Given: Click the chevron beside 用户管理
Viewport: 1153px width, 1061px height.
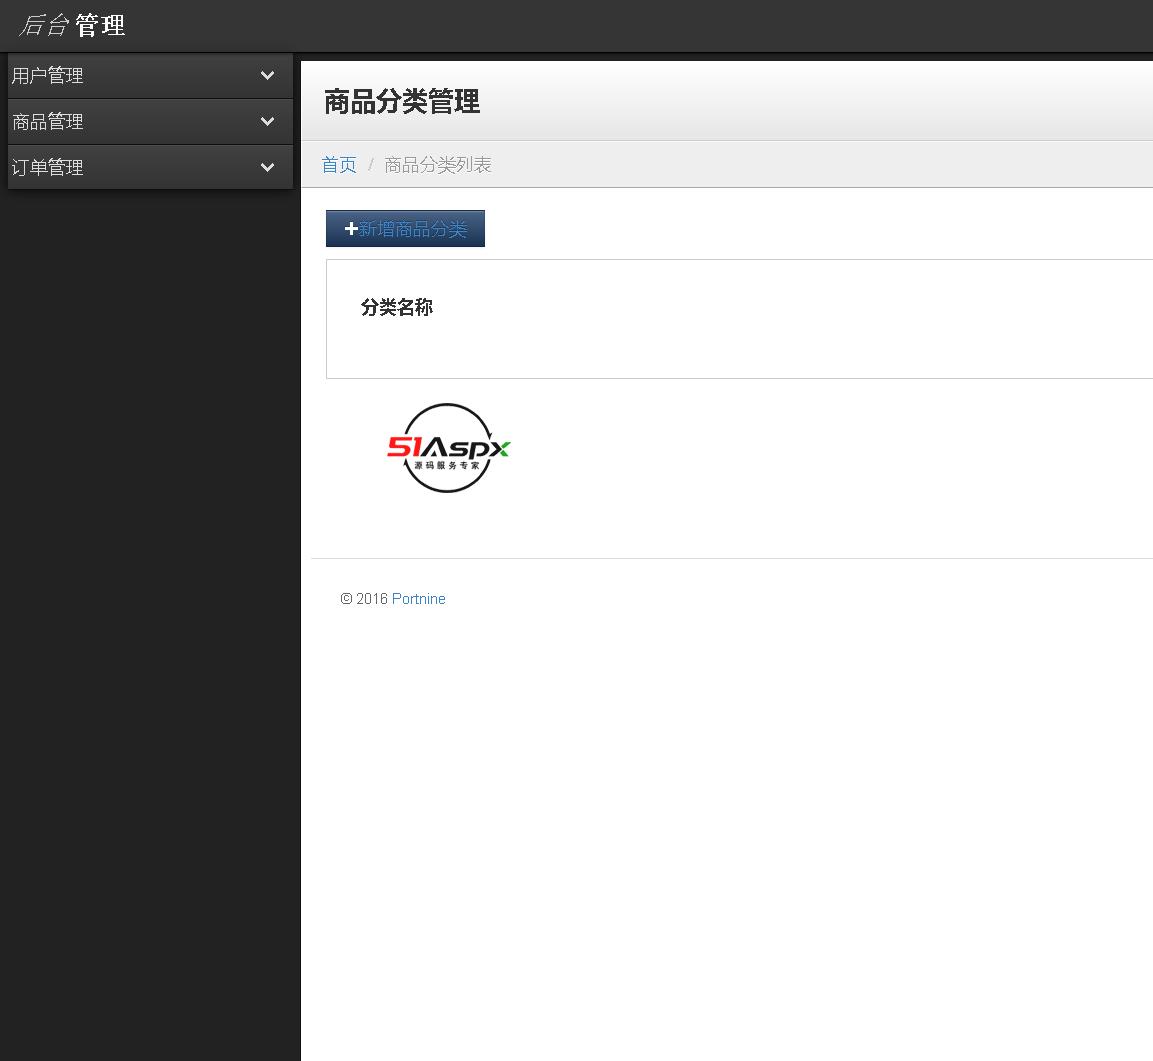Looking at the screenshot, I should (268, 75).
